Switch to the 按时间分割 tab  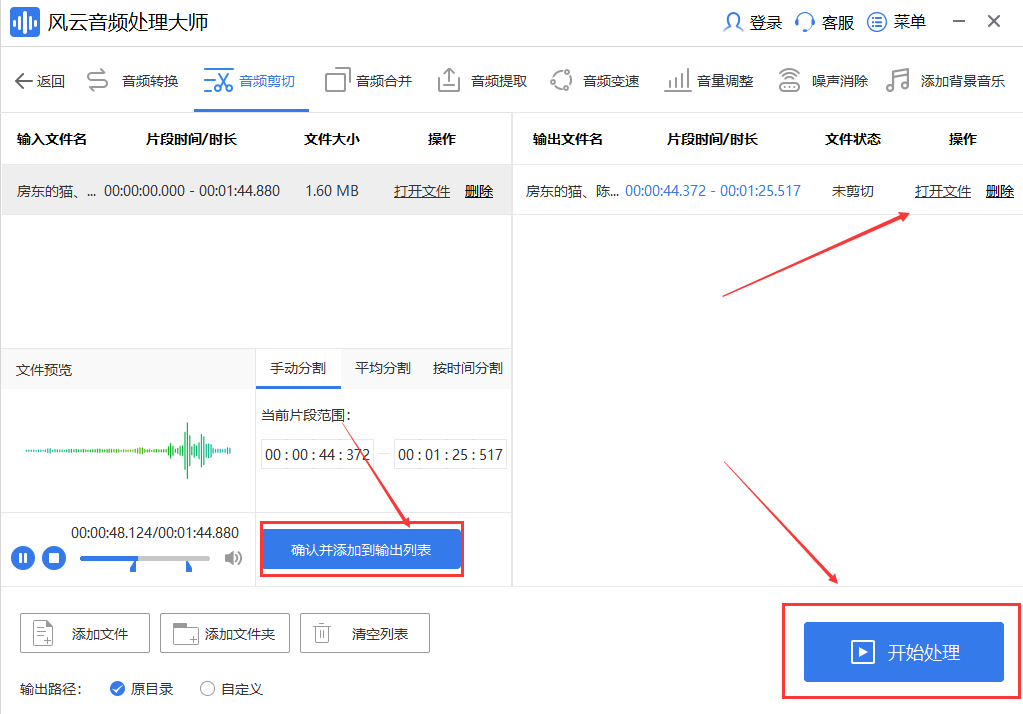[466, 367]
